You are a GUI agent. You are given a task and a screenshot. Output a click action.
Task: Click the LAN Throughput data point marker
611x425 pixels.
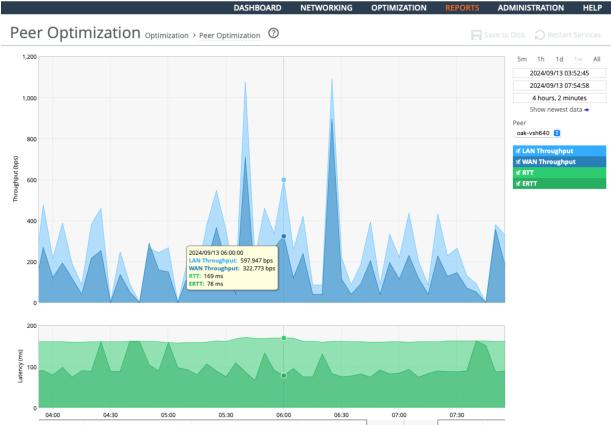pyautogui.click(x=284, y=180)
